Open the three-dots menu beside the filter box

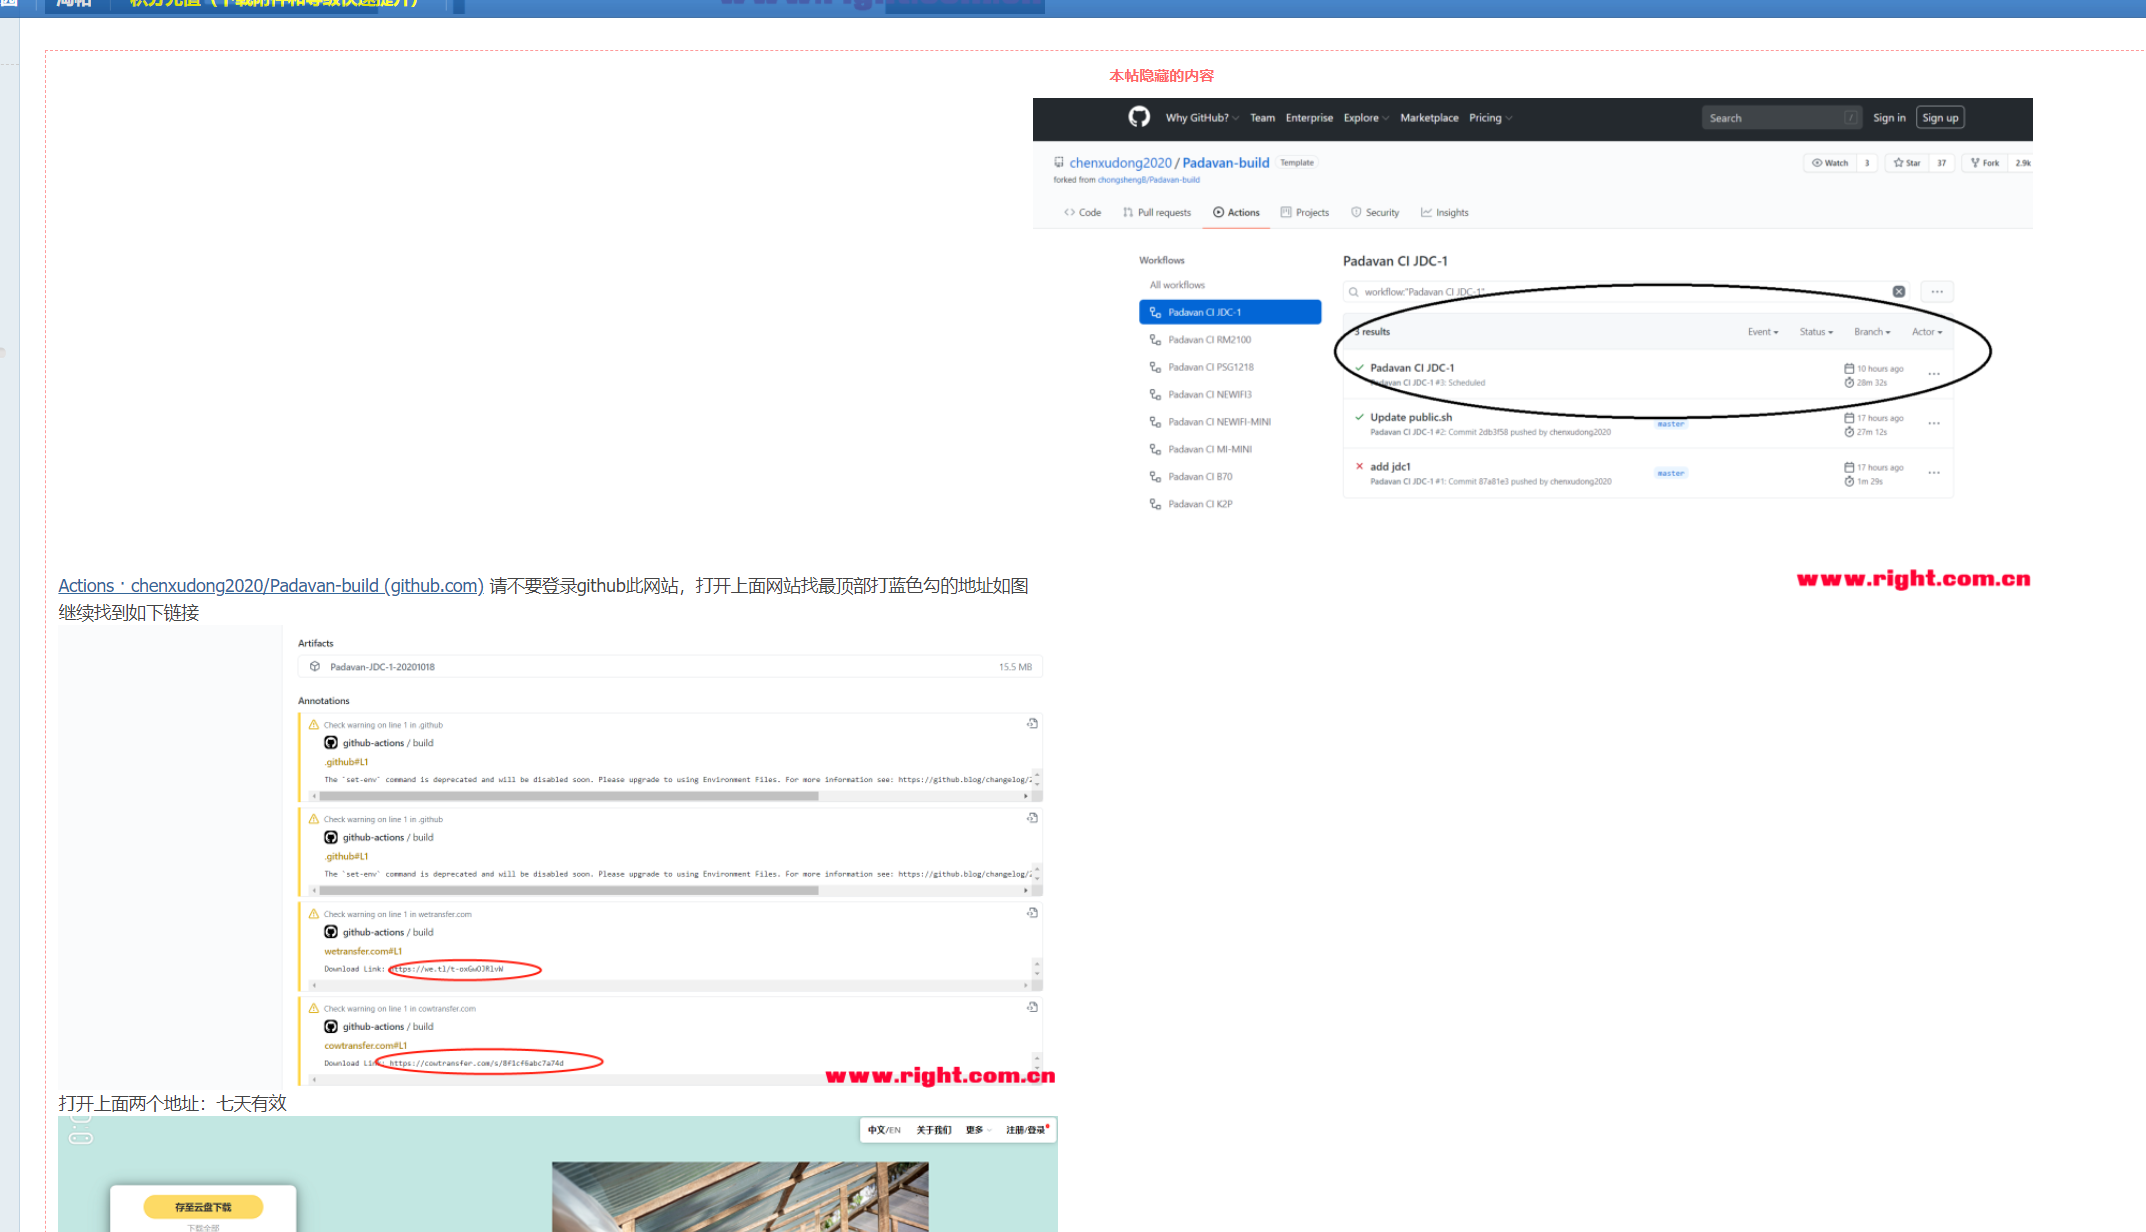tap(1937, 292)
